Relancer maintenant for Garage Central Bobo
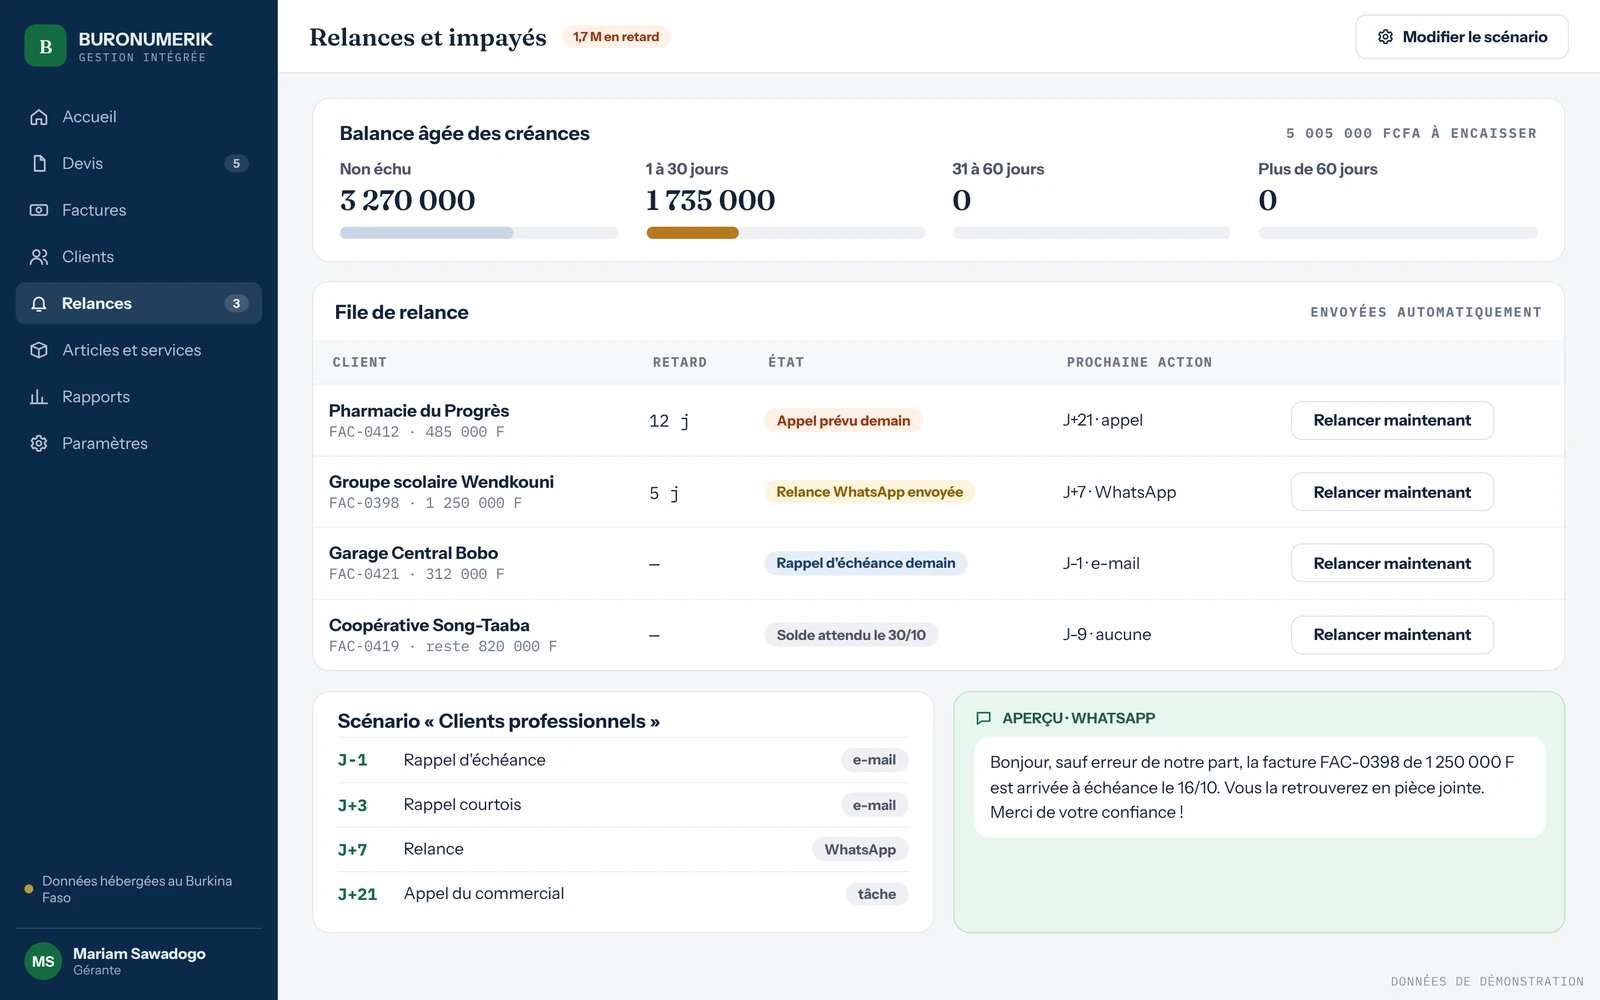 (1392, 563)
